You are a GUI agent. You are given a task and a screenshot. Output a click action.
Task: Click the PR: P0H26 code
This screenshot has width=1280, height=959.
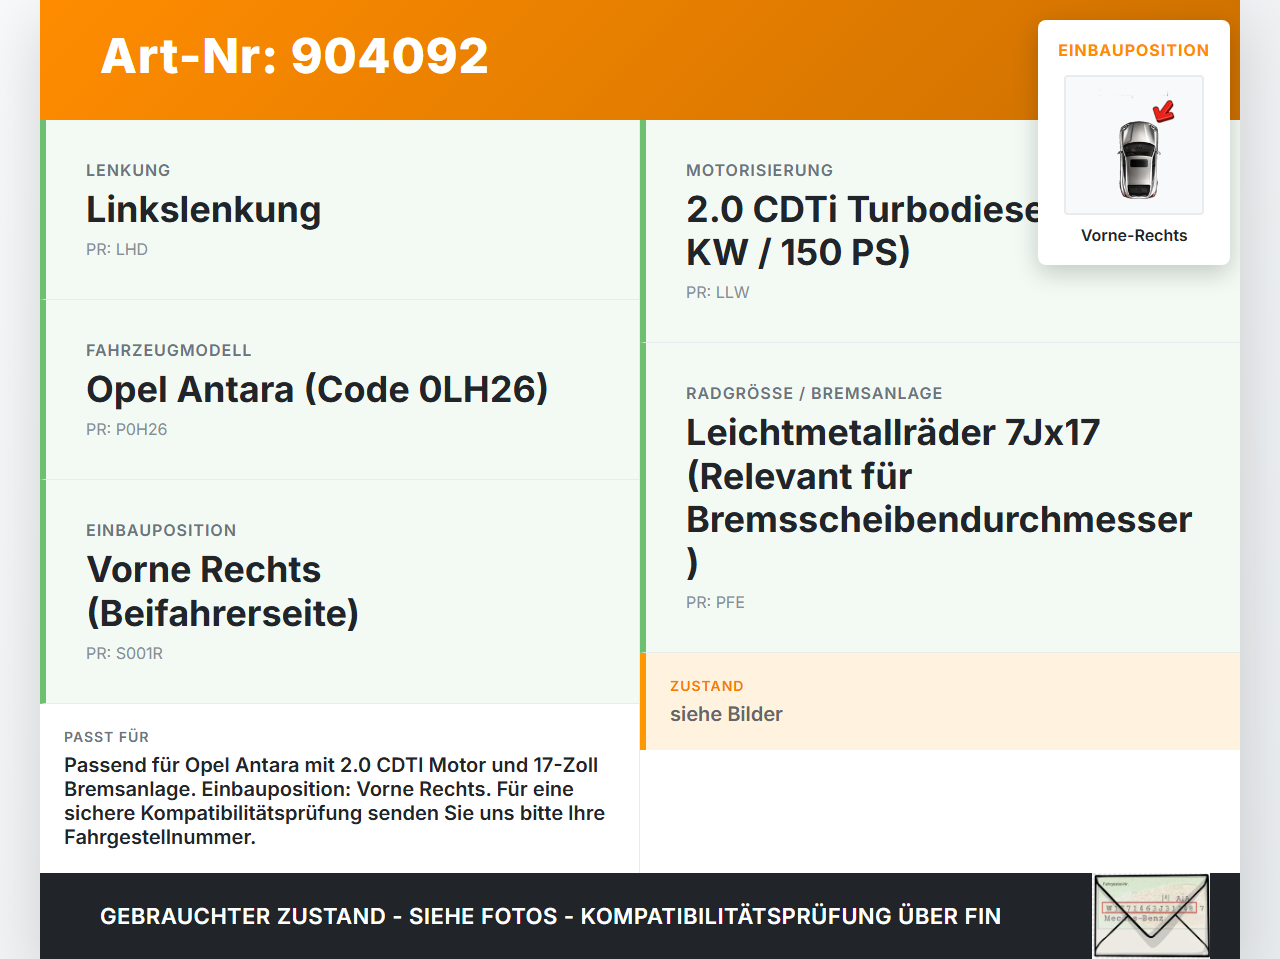coord(127,429)
